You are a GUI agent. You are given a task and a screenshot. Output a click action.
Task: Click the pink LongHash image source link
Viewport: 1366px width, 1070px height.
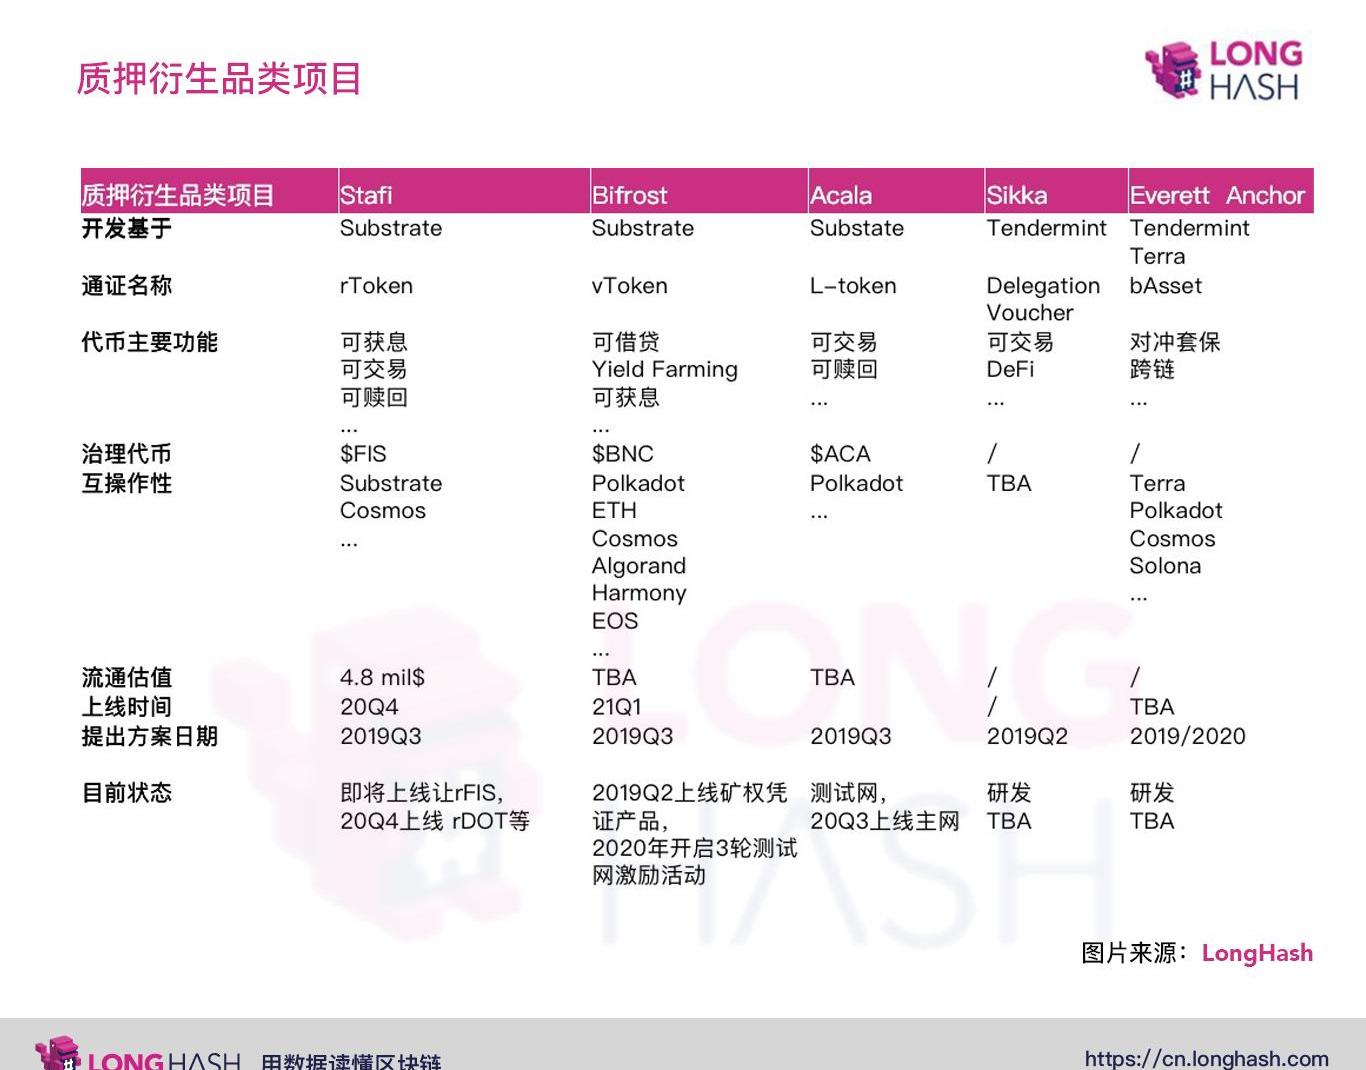point(1256,953)
